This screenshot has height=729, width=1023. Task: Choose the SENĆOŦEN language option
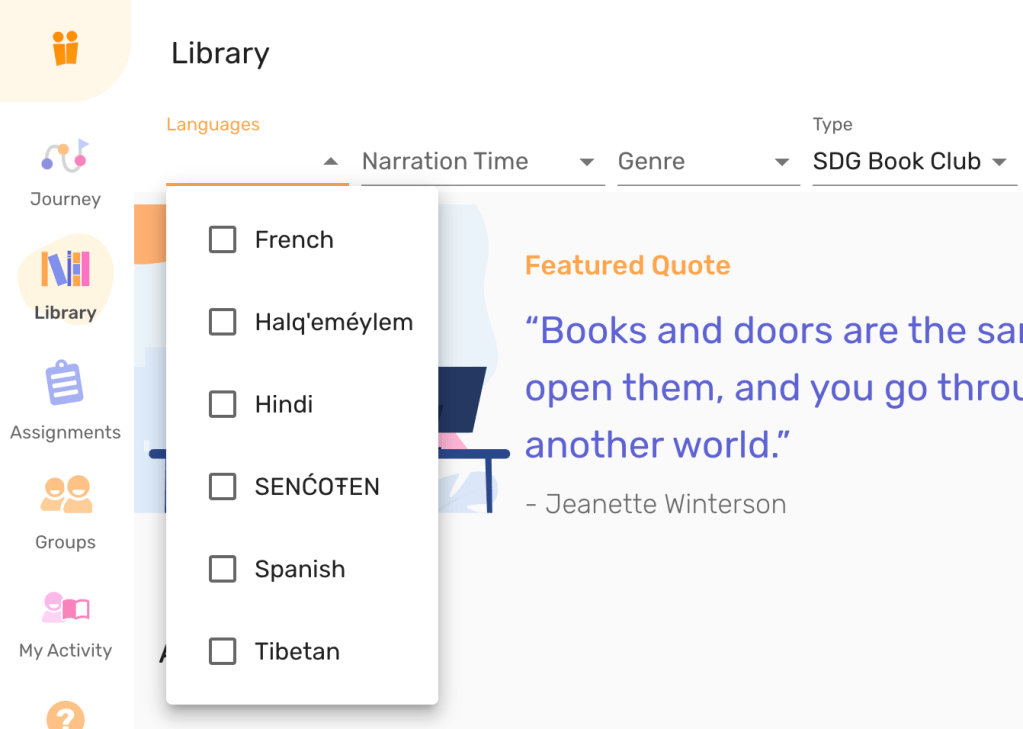tap(317, 487)
